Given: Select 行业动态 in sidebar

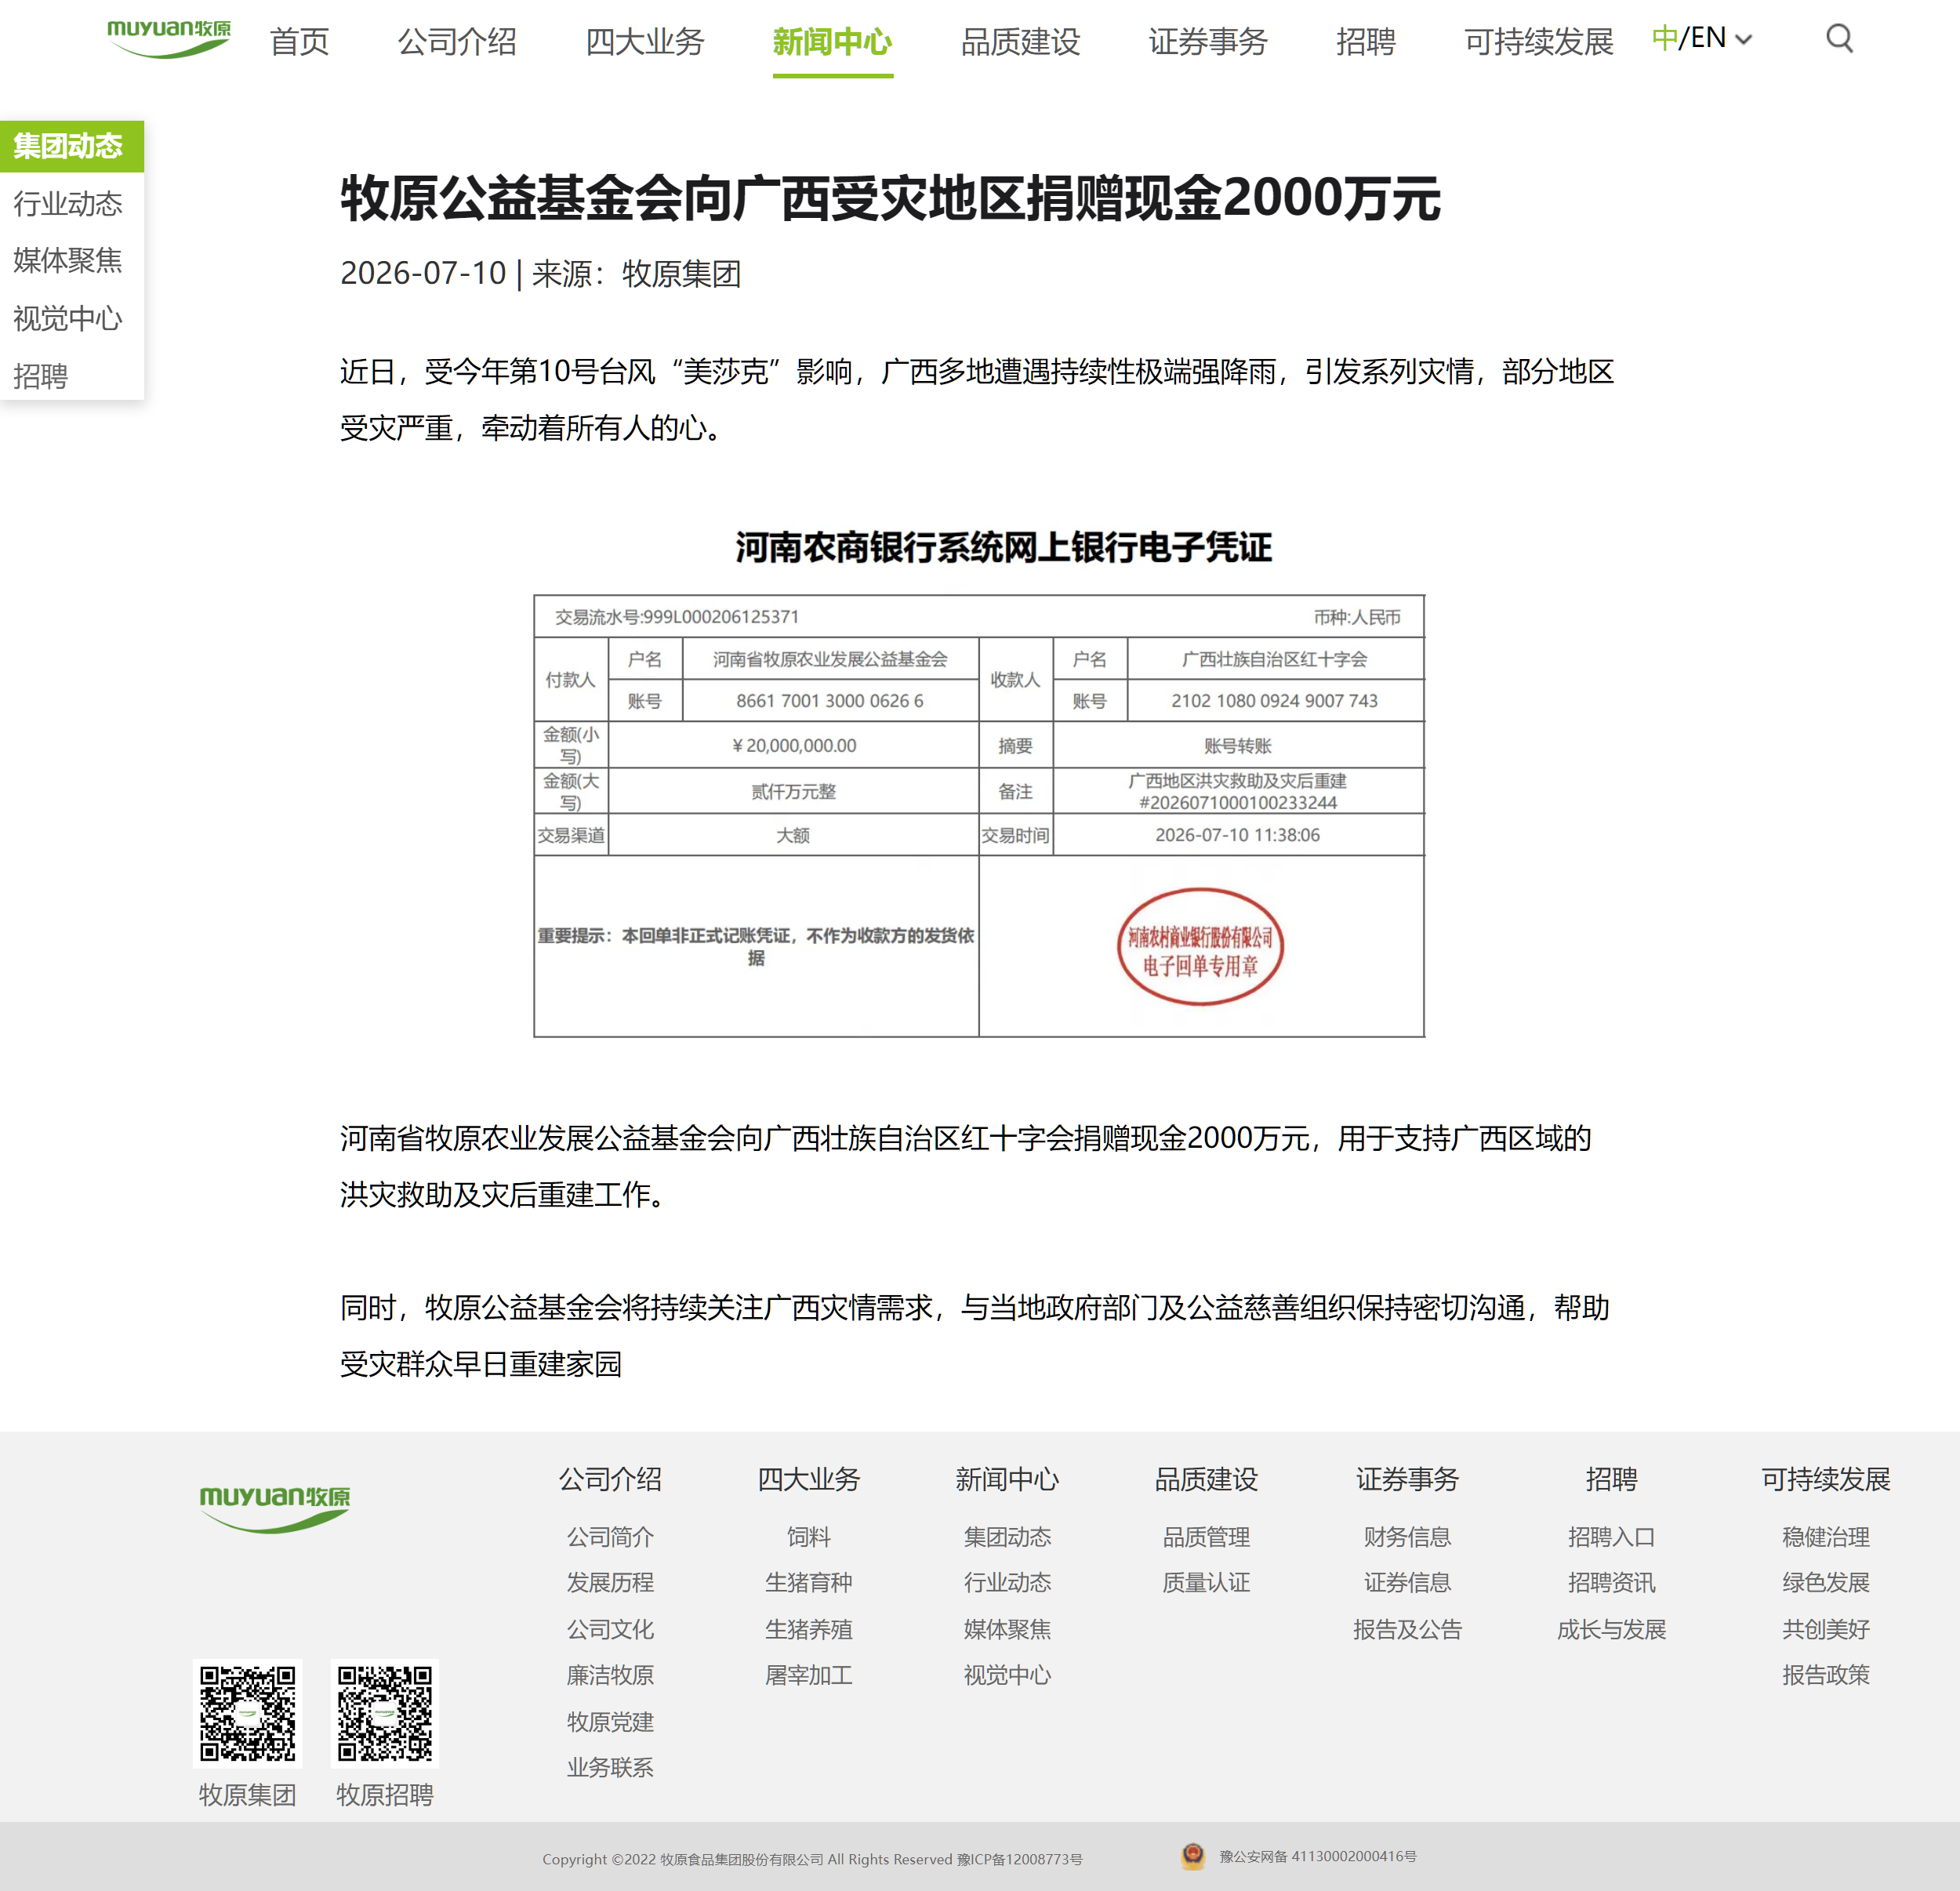Looking at the screenshot, I should coord(68,204).
